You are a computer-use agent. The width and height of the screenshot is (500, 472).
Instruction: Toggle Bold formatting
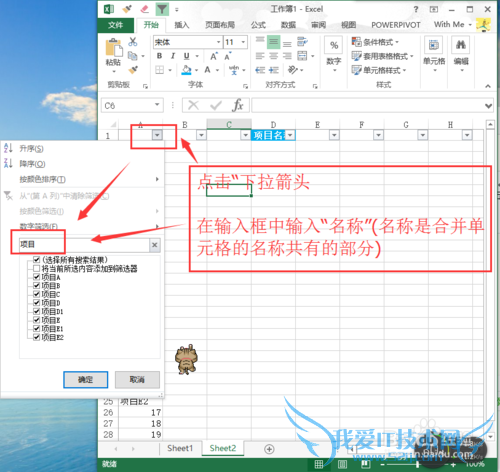[x=159, y=56]
